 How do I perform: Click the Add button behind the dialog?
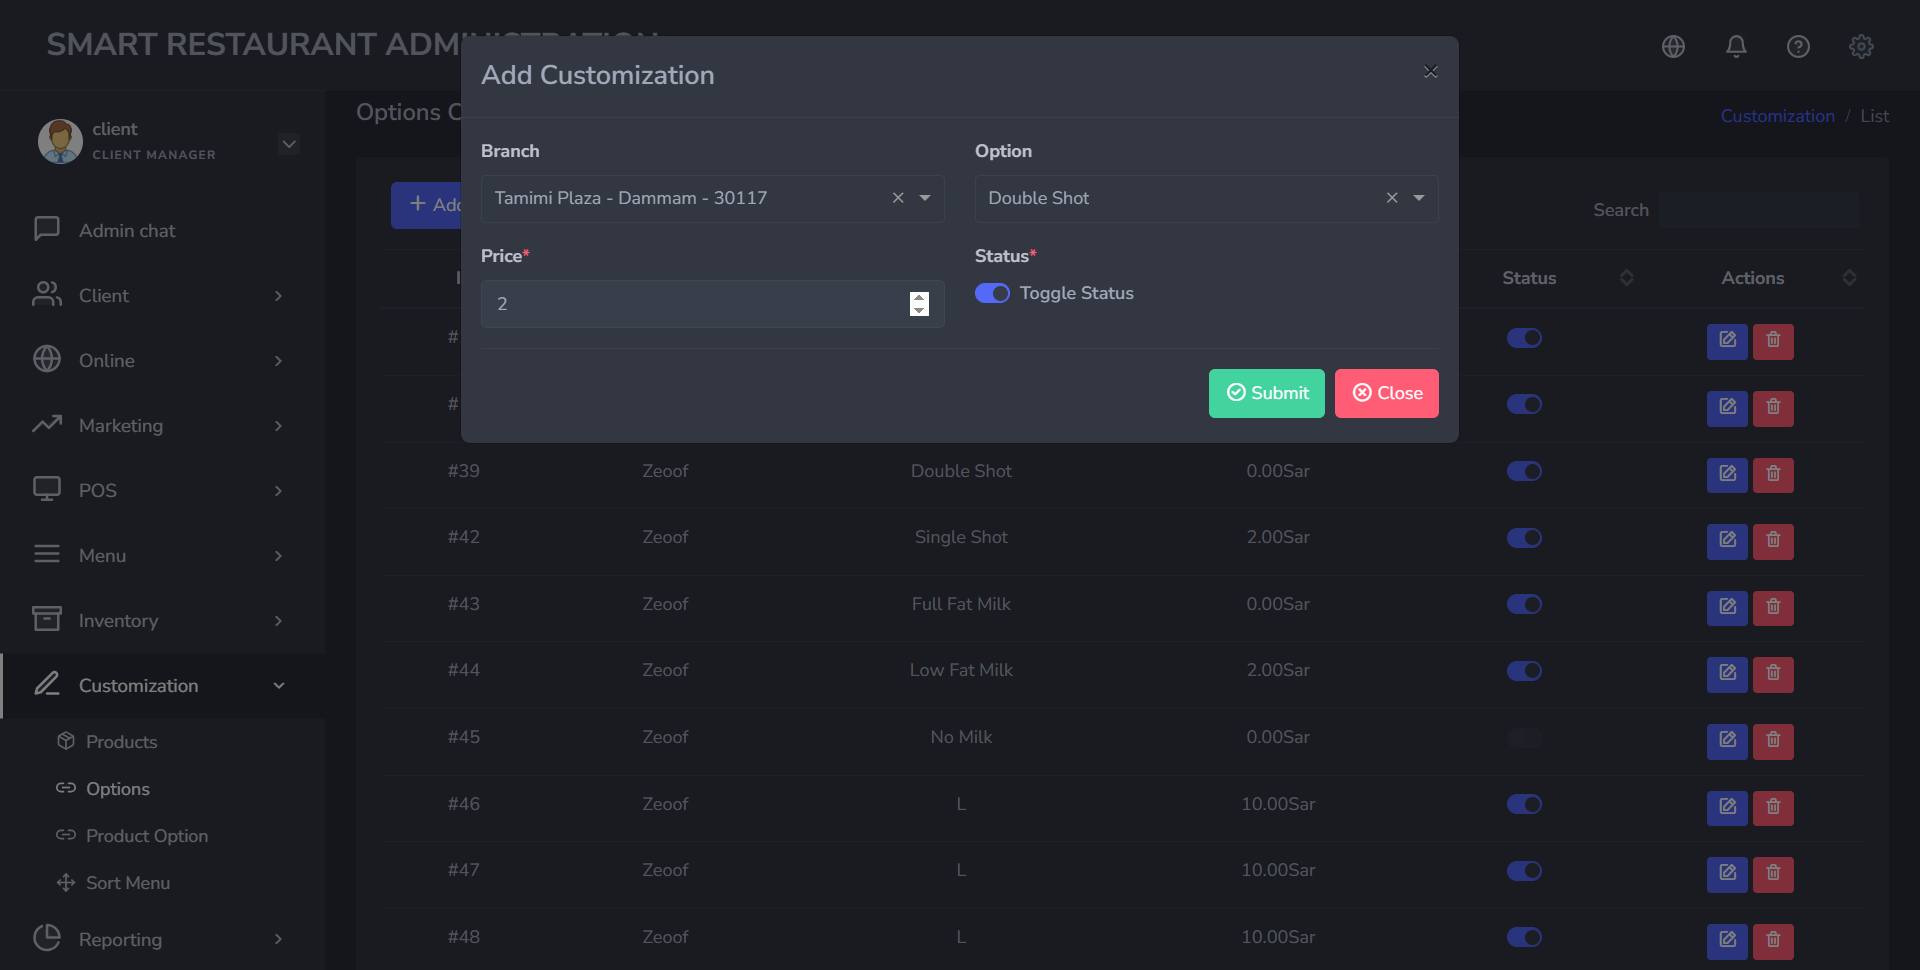(426, 205)
